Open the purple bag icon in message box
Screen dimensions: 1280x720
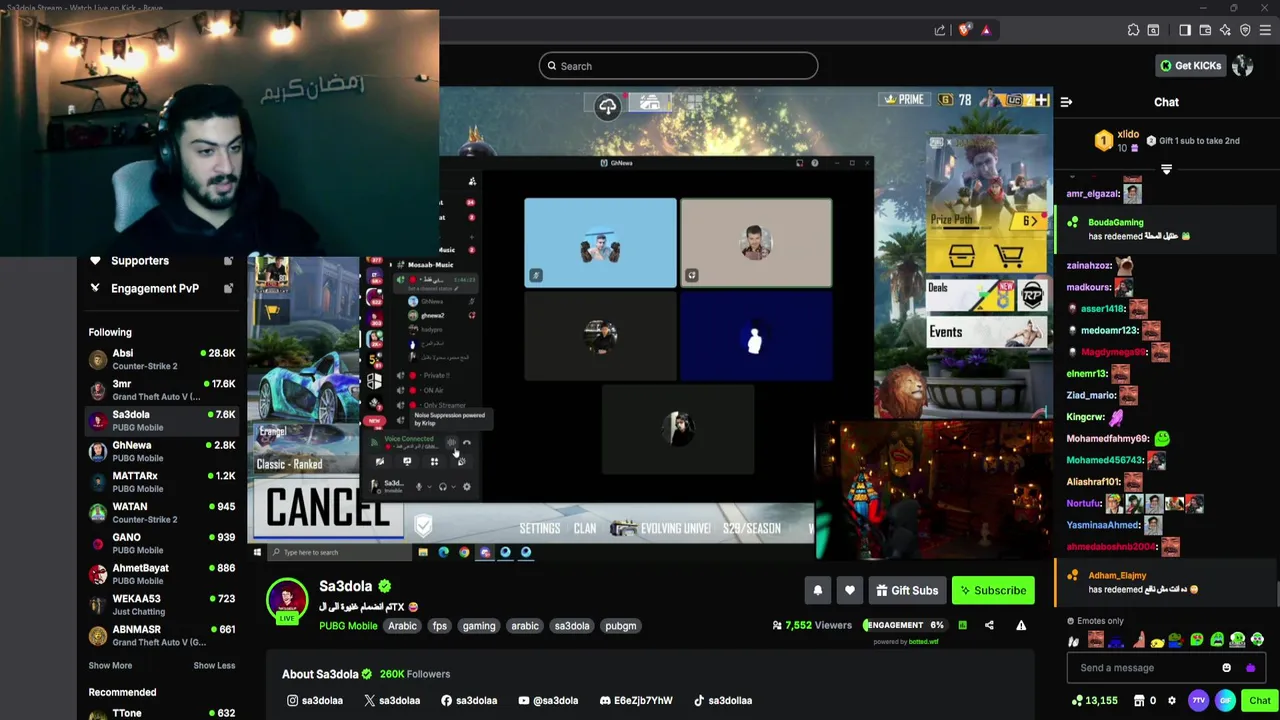point(1250,668)
